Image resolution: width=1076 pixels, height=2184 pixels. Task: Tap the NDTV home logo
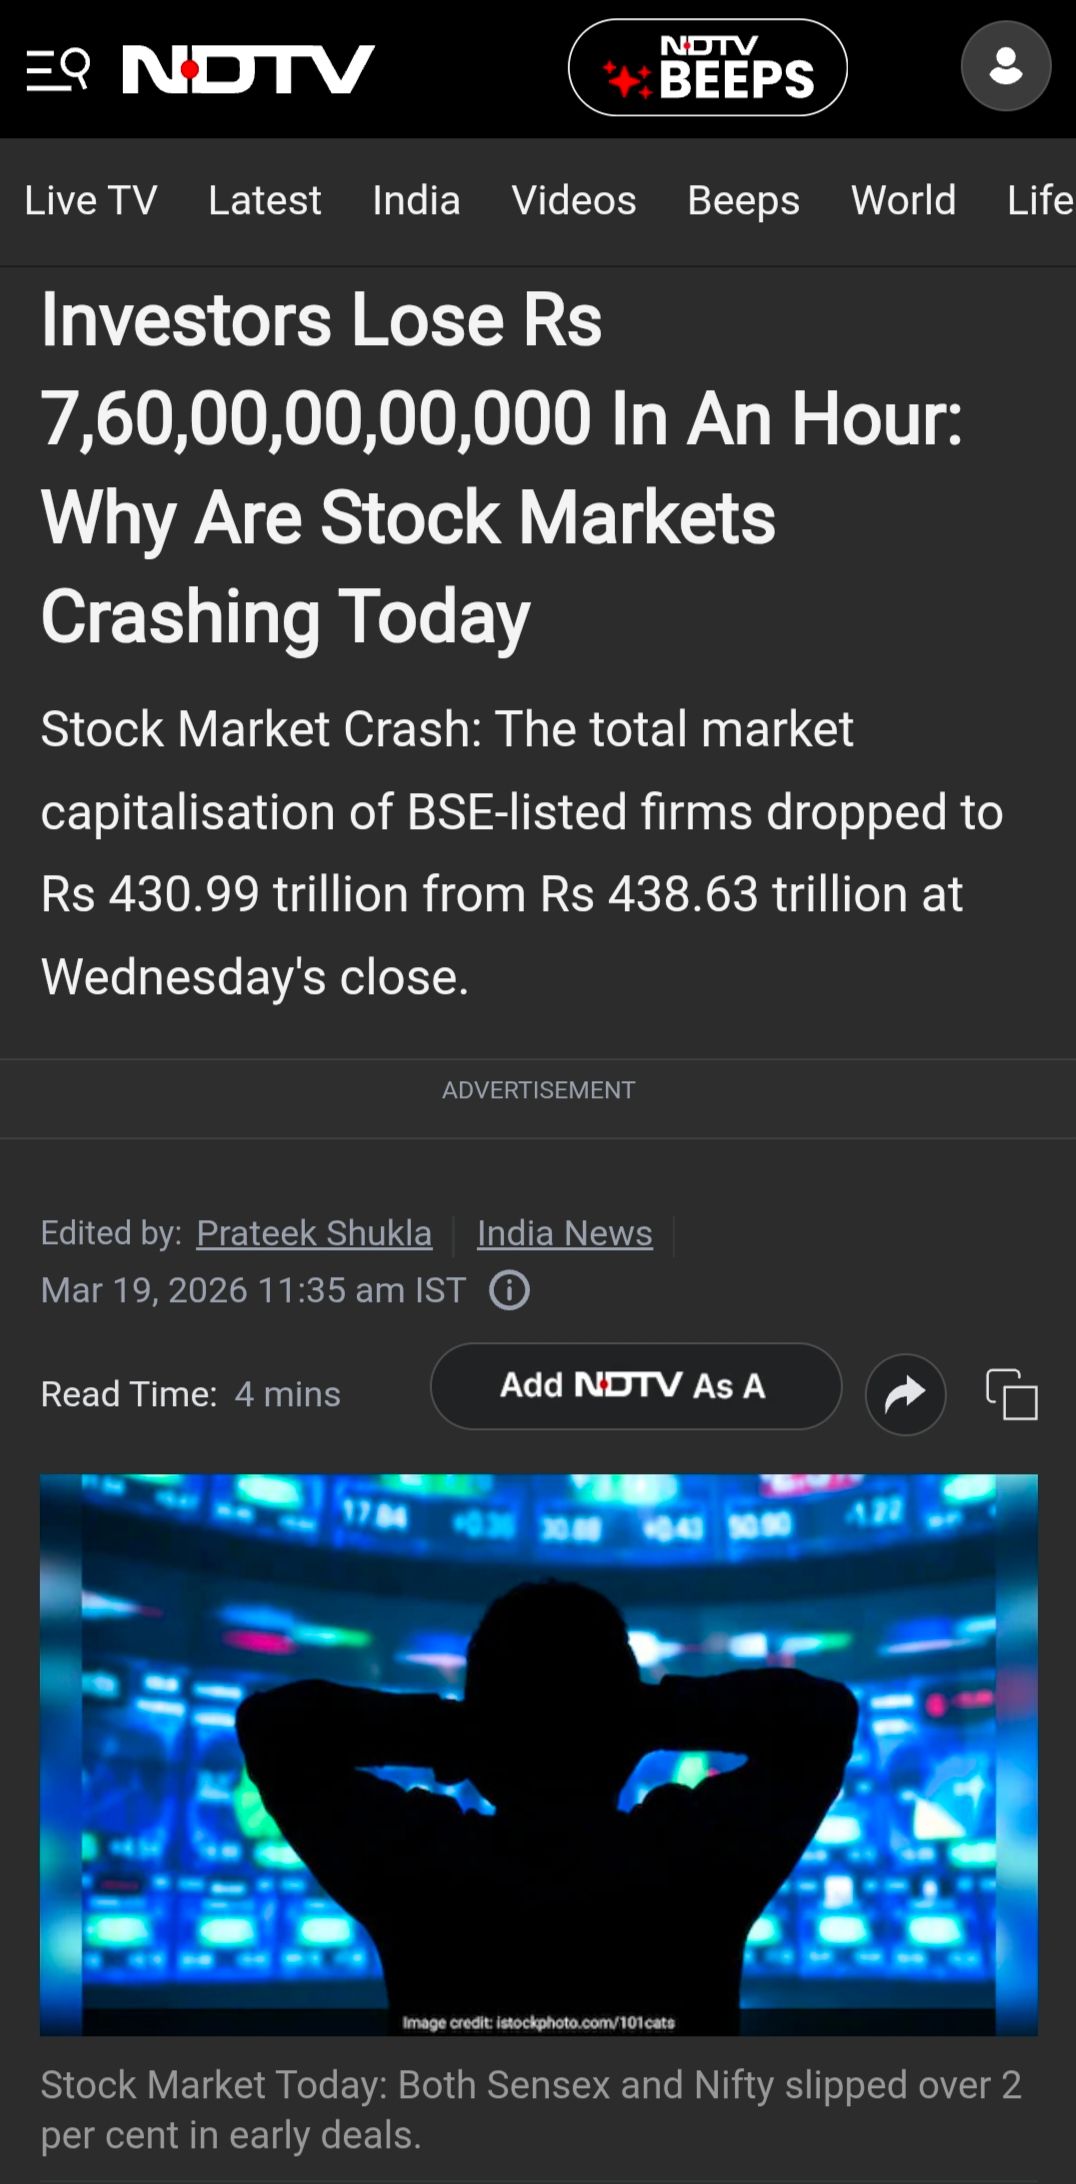pos(248,69)
